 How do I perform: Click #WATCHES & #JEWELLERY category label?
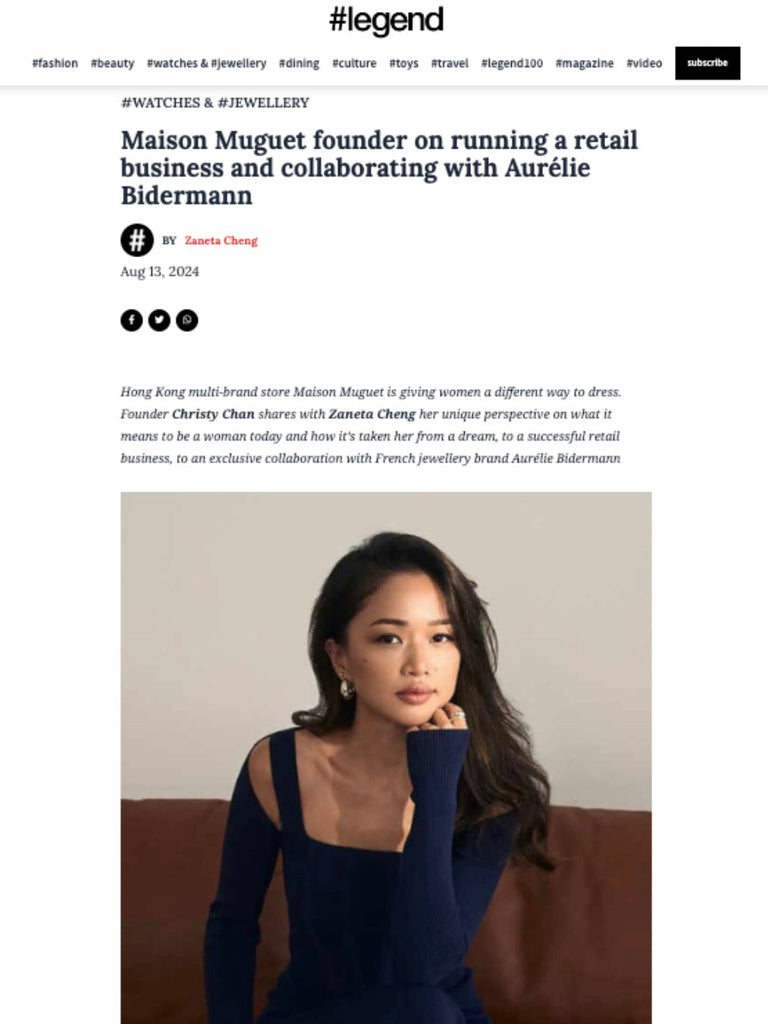pos(215,103)
